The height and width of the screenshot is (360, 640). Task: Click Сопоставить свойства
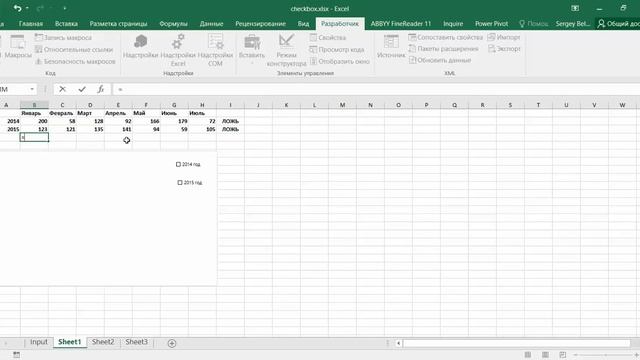[445, 37]
